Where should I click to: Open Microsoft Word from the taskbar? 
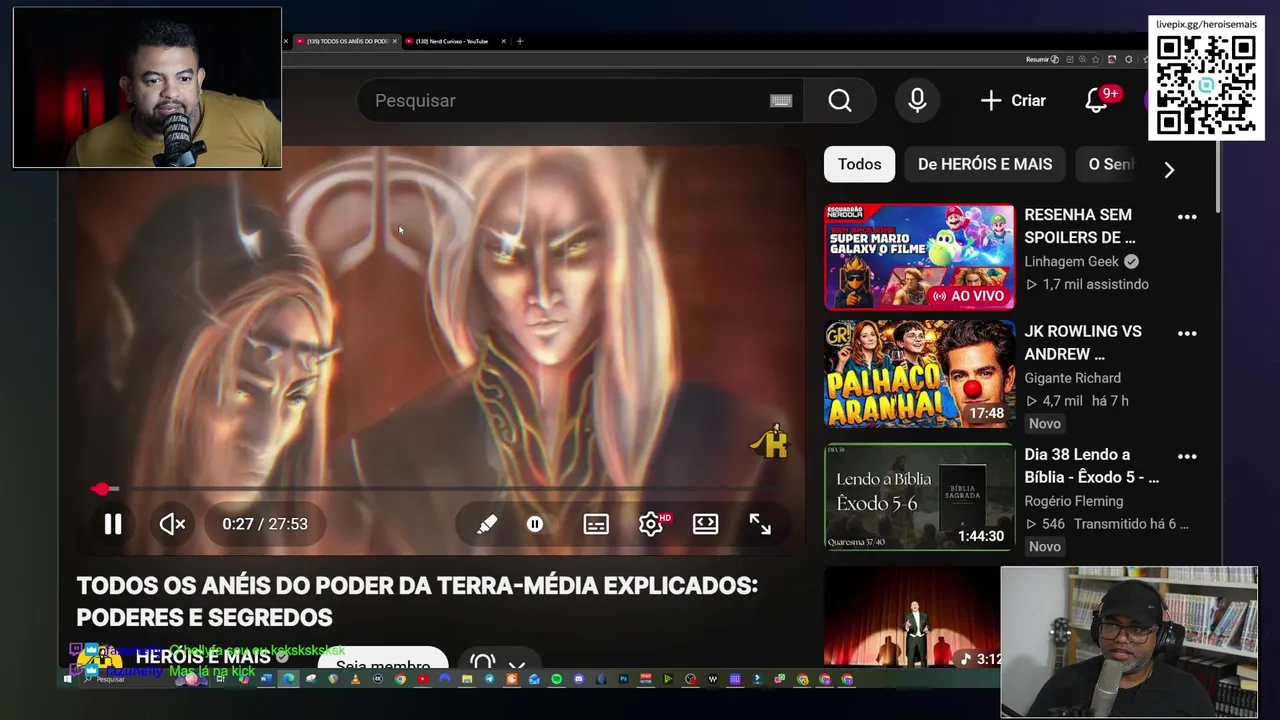coord(265,680)
